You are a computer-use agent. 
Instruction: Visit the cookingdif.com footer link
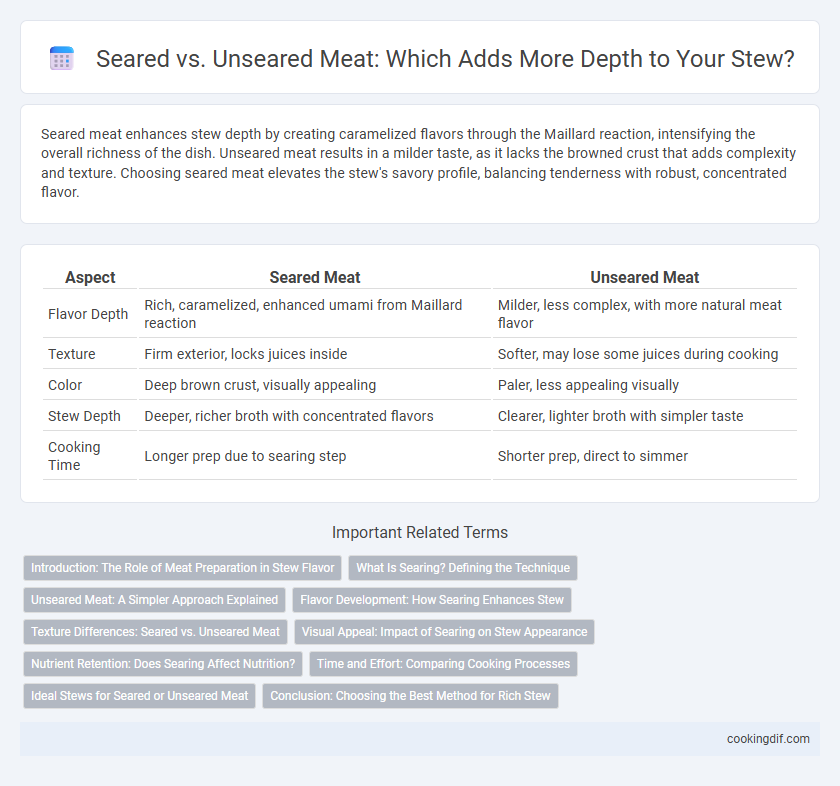(768, 739)
